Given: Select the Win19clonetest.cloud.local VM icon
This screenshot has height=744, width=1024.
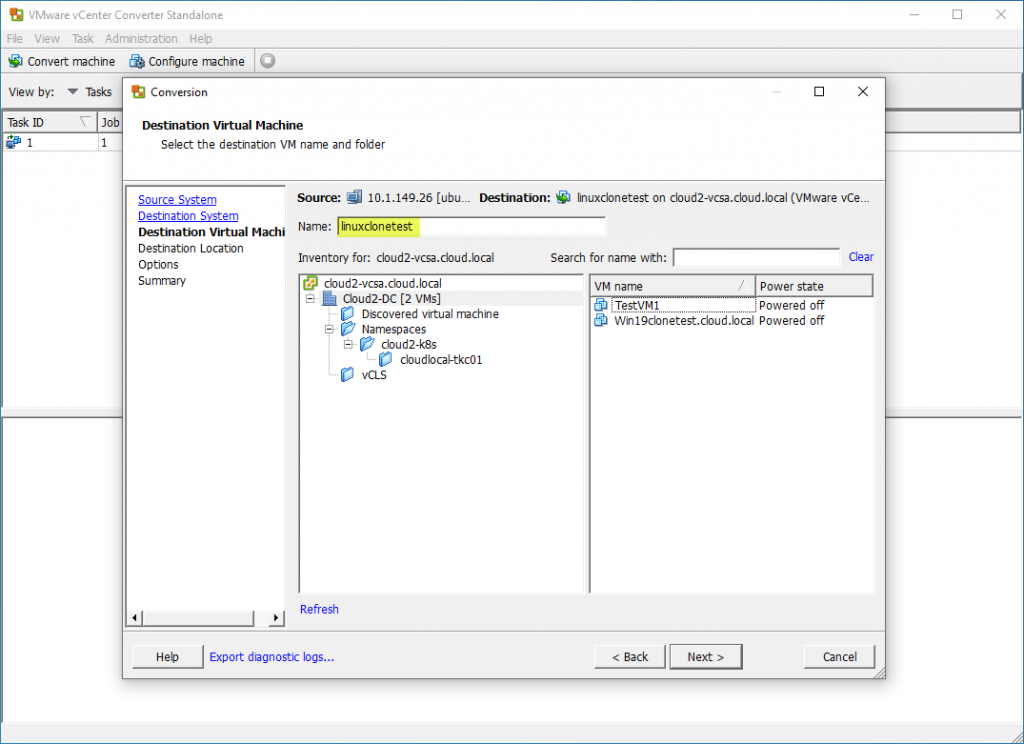Looking at the screenshot, I should click(x=600, y=321).
